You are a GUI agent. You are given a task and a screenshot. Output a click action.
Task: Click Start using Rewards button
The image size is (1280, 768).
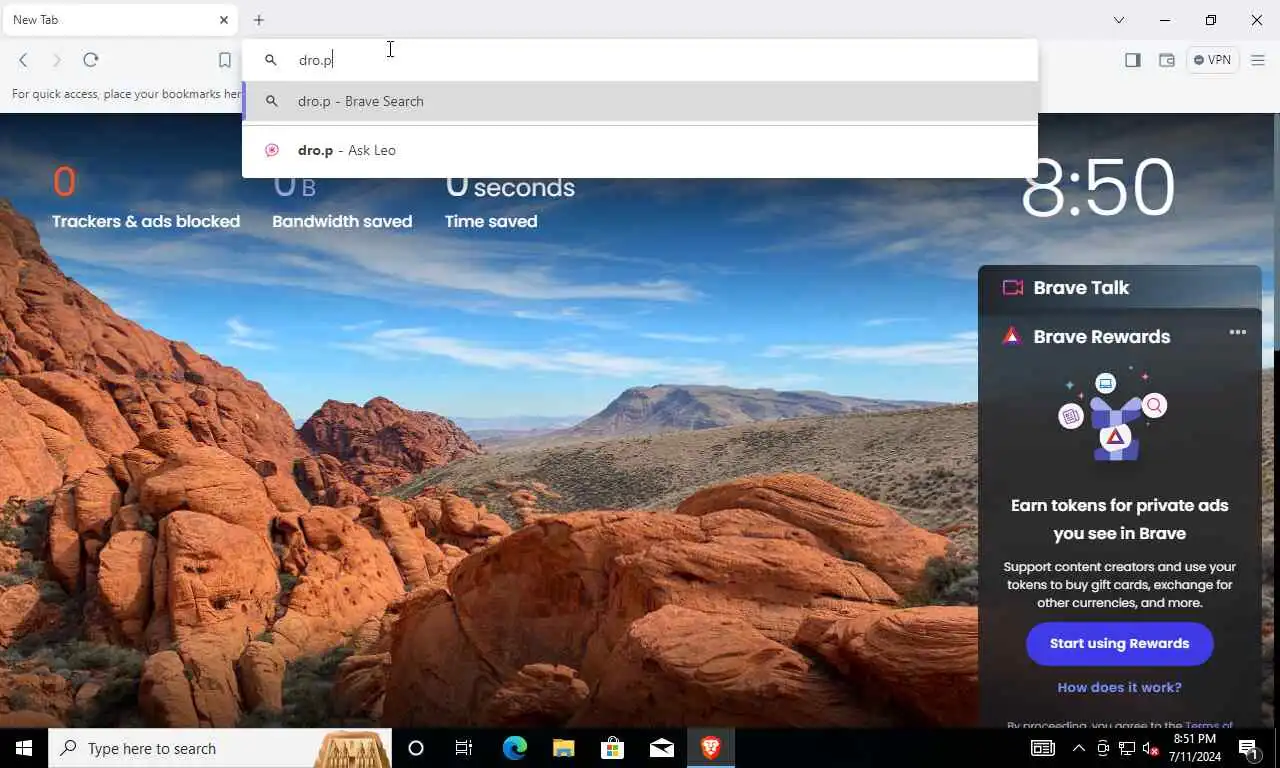click(x=1120, y=644)
